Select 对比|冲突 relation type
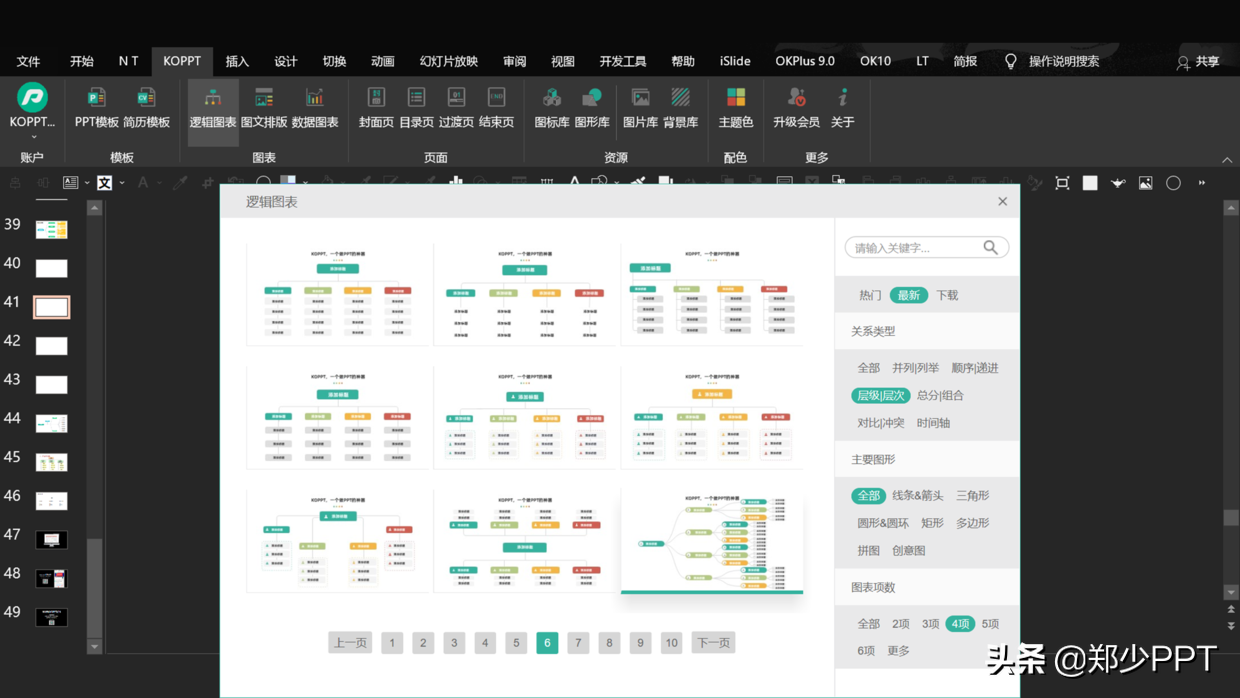This screenshot has width=1240, height=698. click(880, 423)
